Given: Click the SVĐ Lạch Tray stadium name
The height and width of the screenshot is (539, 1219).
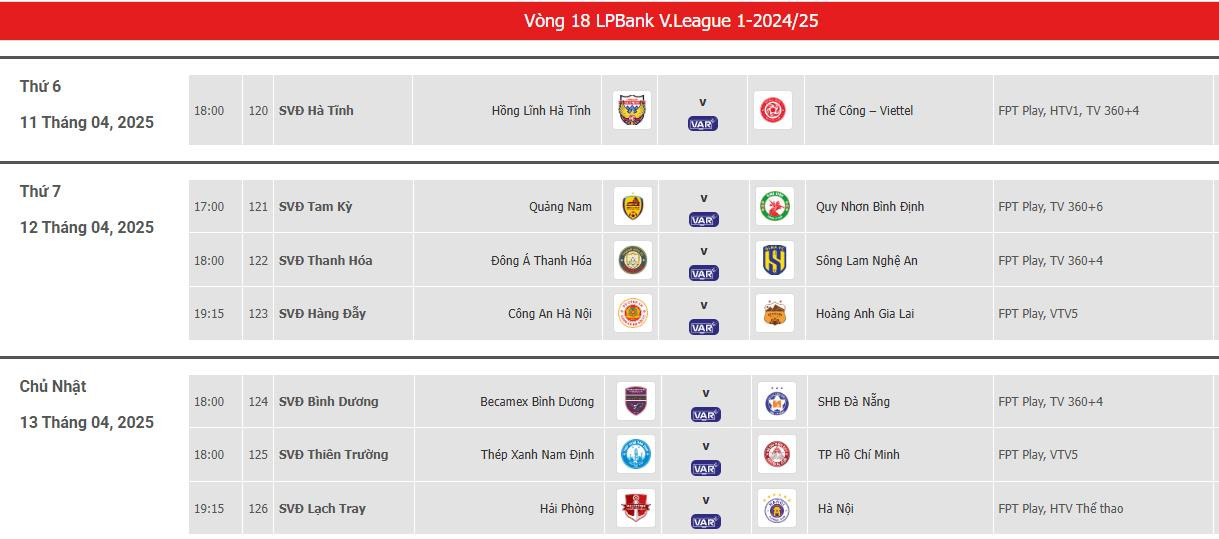Looking at the screenshot, I should point(322,509).
